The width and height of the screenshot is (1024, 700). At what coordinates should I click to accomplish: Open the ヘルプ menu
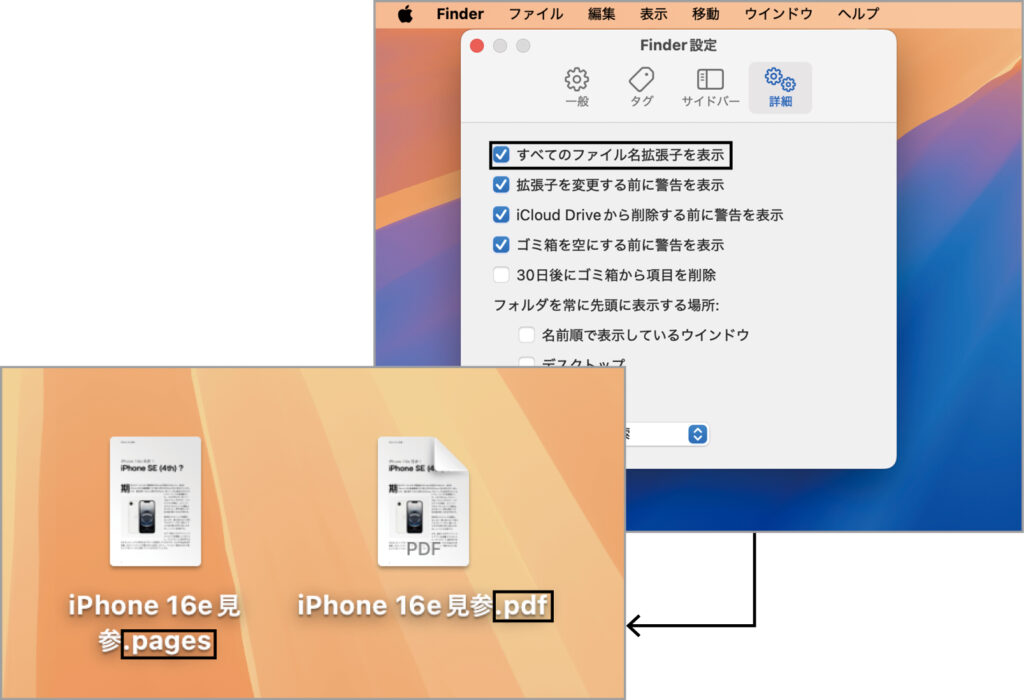pyautogui.click(x=858, y=14)
